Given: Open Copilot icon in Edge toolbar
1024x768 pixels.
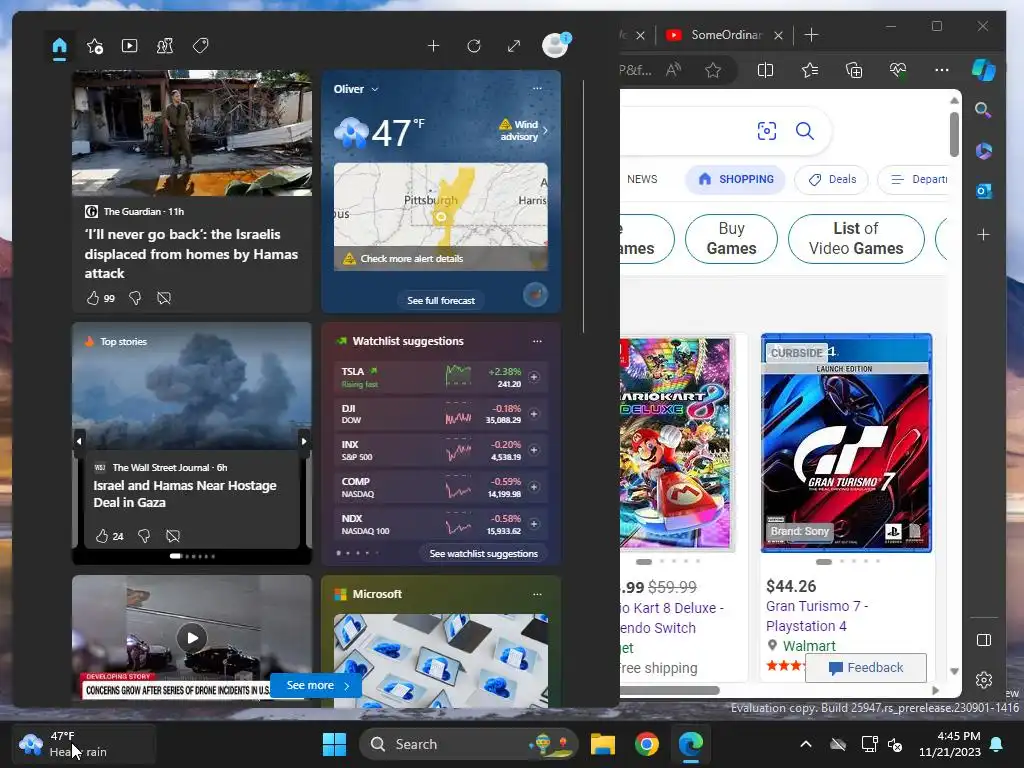Looking at the screenshot, I should [984, 70].
